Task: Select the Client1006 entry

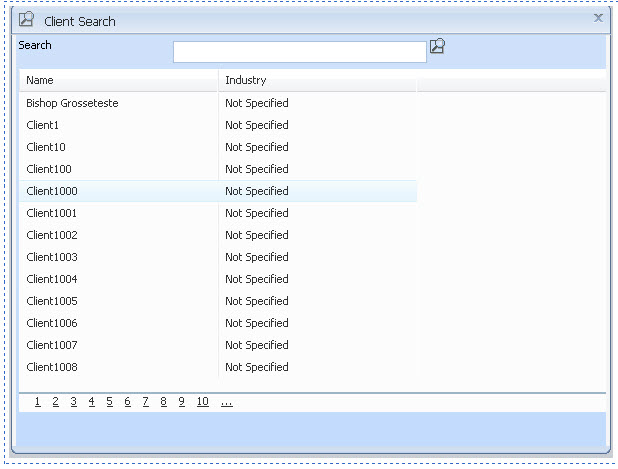Action: pos(52,323)
